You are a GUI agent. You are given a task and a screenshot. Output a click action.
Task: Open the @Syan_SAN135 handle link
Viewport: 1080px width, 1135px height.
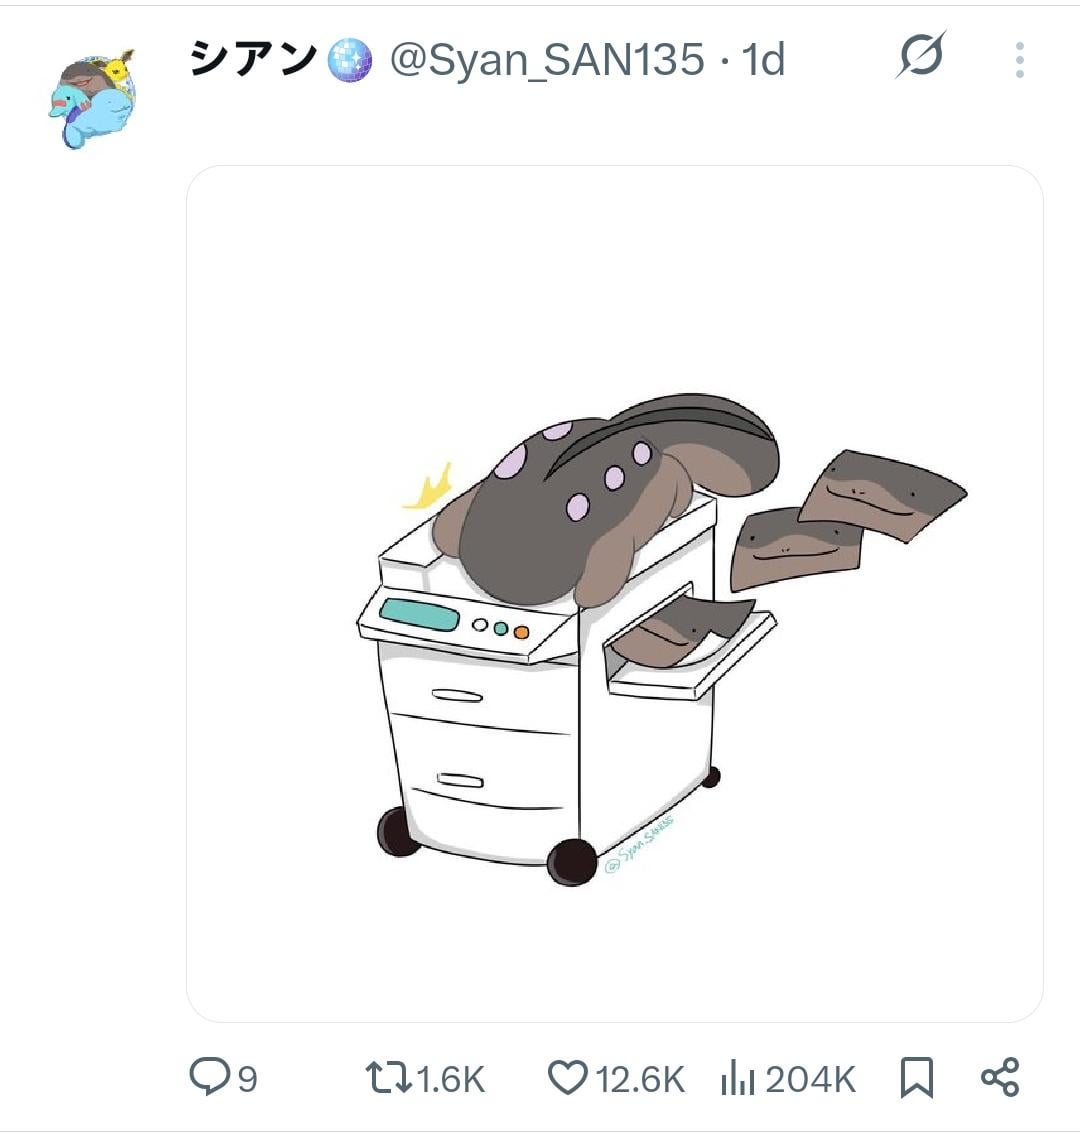(547, 59)
